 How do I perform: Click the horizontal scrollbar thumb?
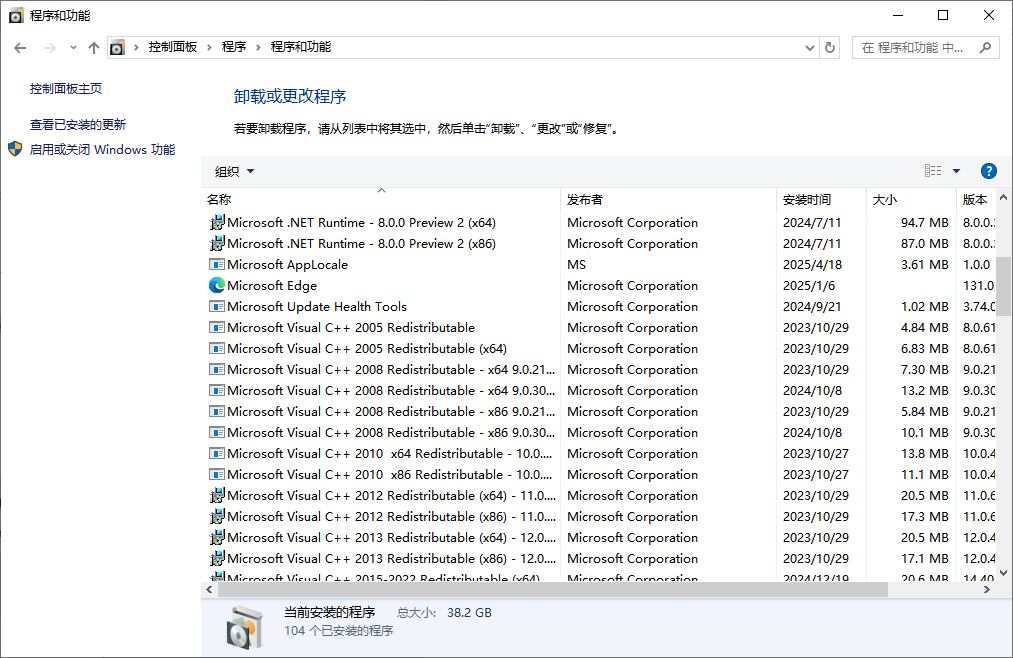(x=553, y=590)
